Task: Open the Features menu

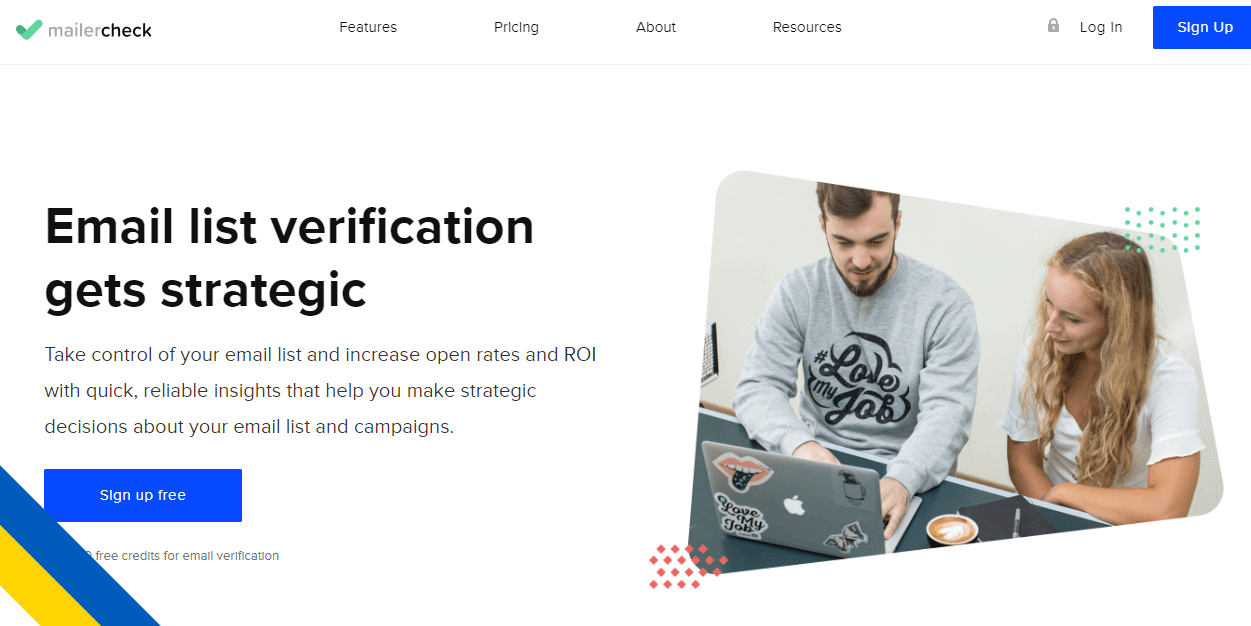Action: [x=368, y=28]
